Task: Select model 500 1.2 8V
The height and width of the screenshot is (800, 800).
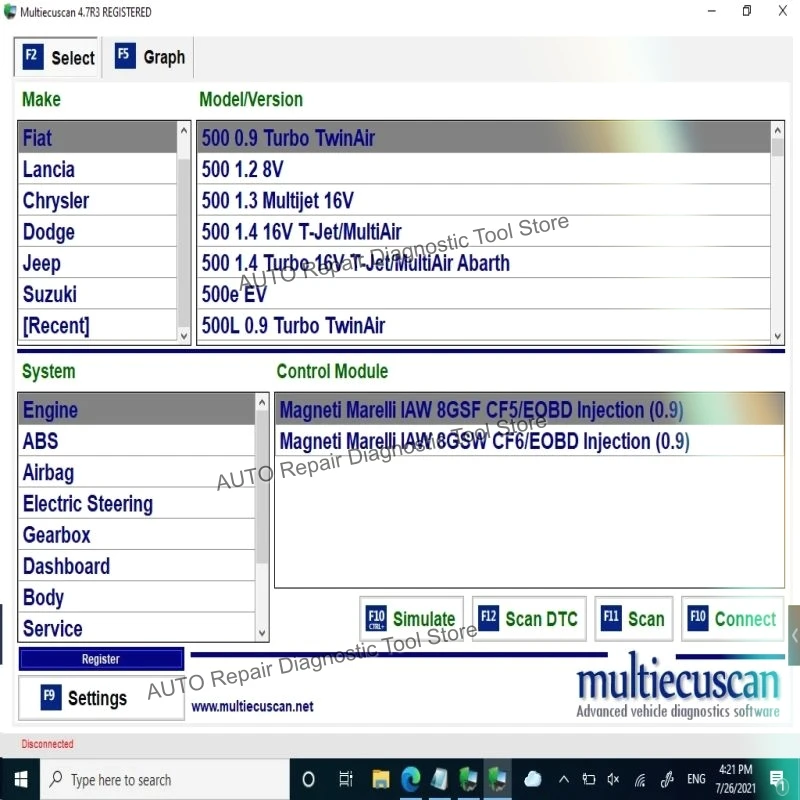Action: coord(484,169)
